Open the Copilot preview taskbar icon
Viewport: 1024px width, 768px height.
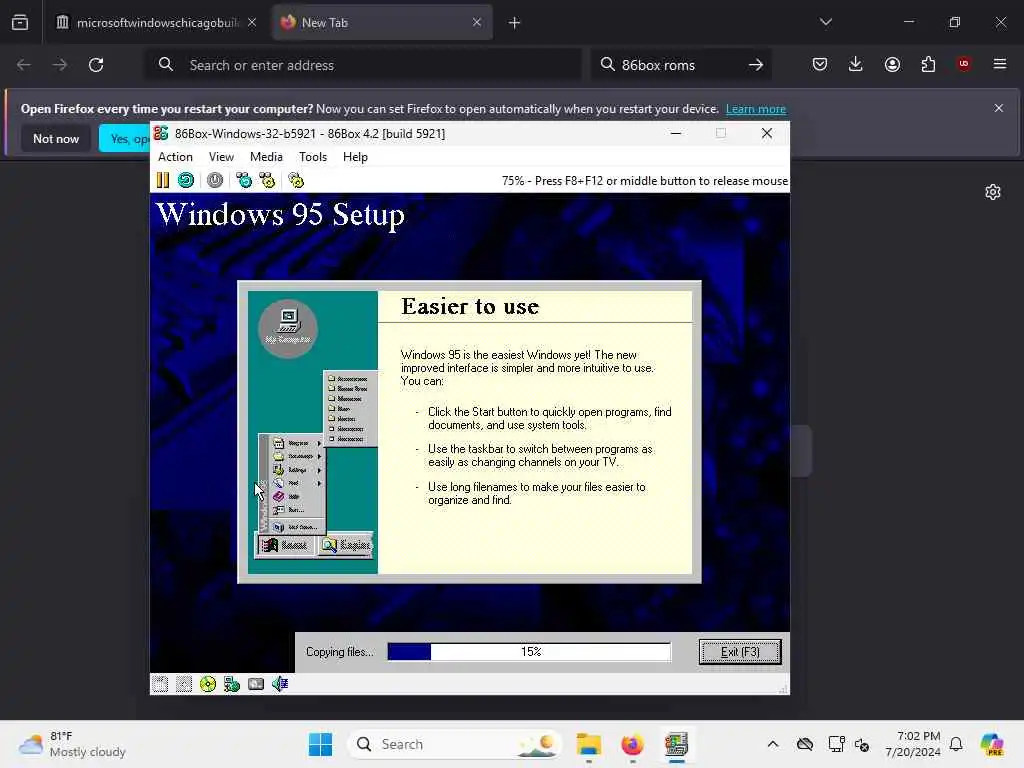click(992, 744)
